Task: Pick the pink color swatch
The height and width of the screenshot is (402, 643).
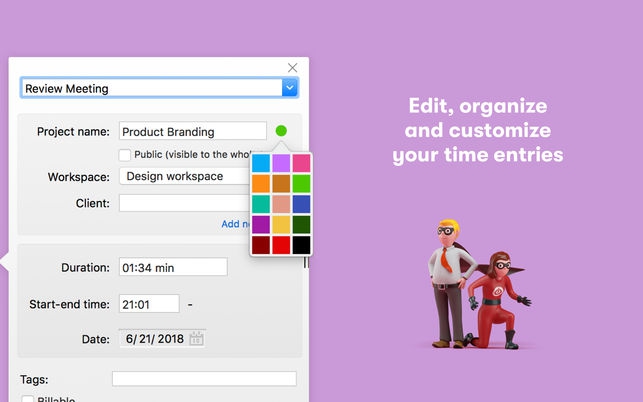Action: (301, 163)
